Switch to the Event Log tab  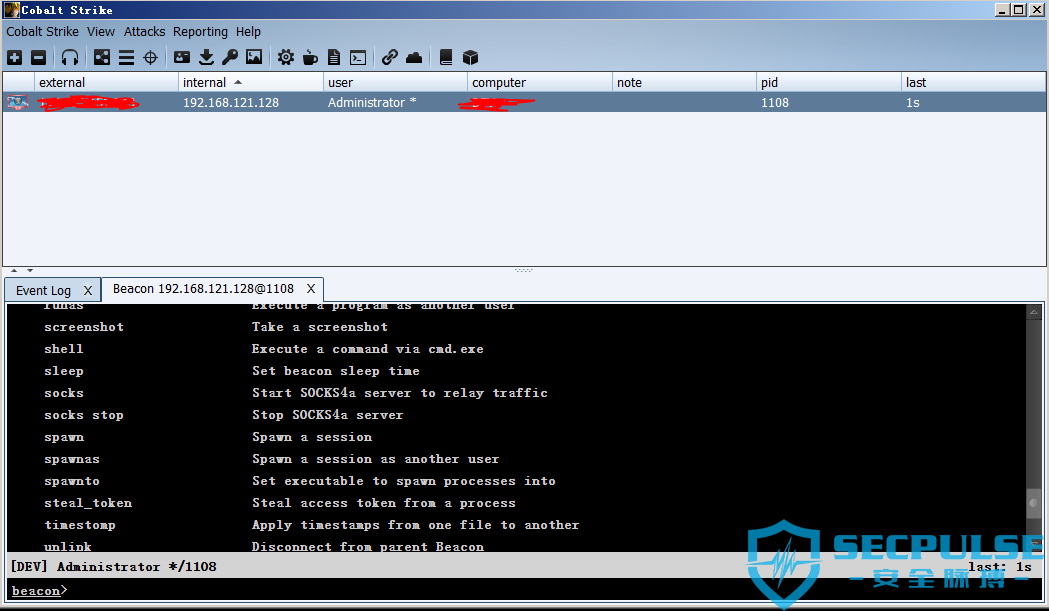pos(43,290)
